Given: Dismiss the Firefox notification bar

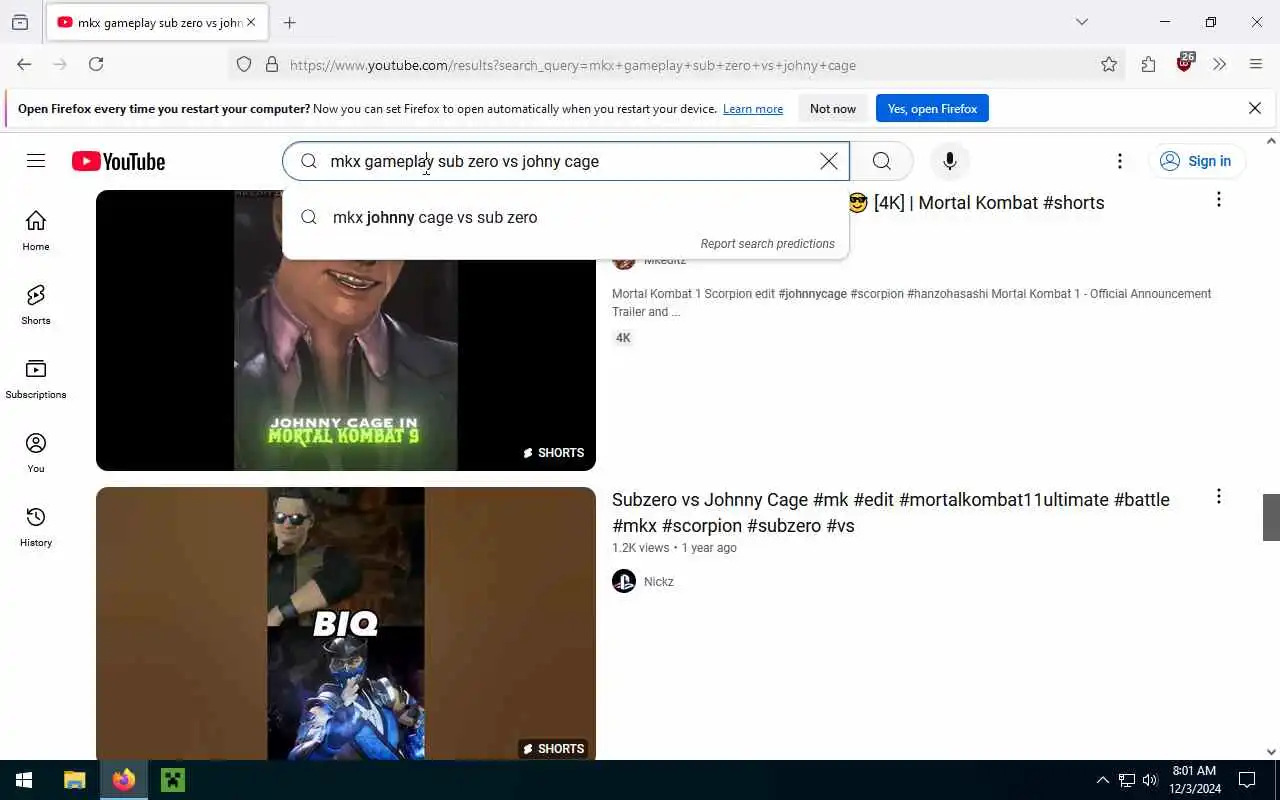Looking at the screenshot, I should [x=1255, y=108].
